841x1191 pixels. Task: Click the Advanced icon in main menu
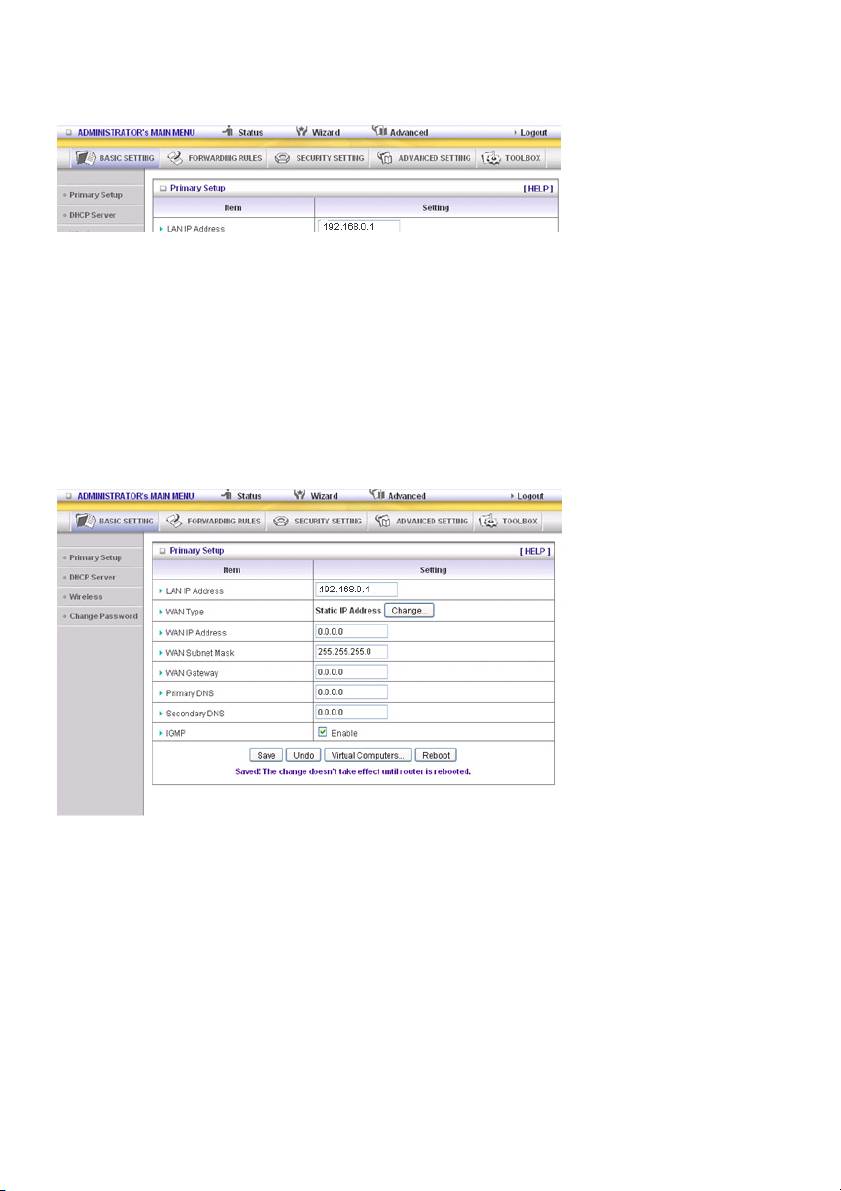pyautogui.click(x=378, y=495)
